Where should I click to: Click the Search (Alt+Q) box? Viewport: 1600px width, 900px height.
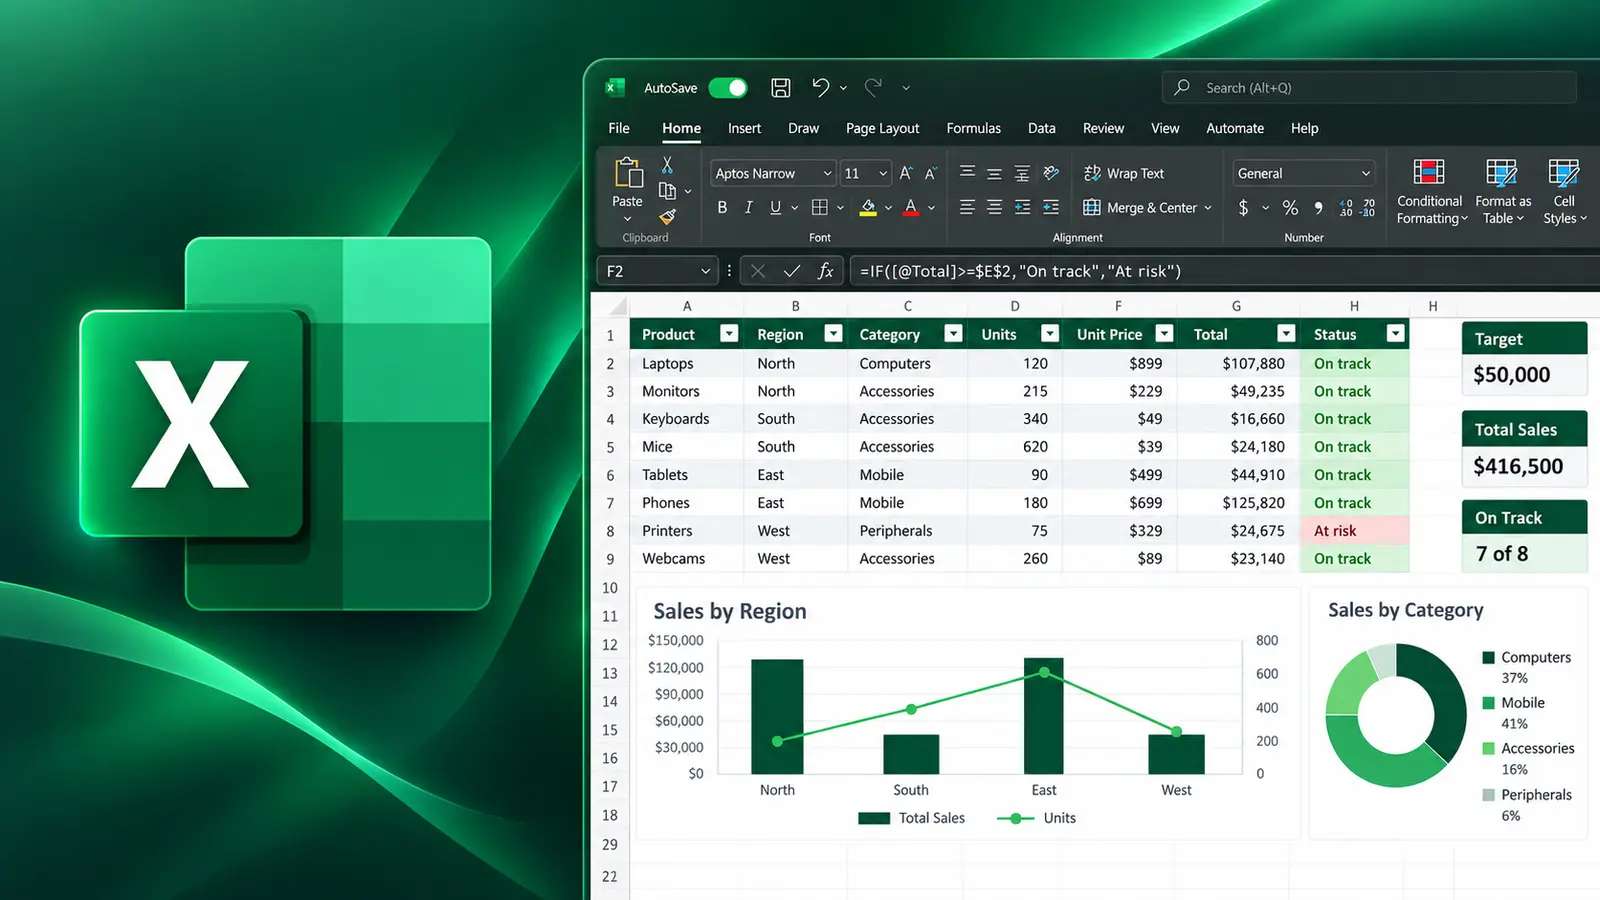(x=1369, y=88)
